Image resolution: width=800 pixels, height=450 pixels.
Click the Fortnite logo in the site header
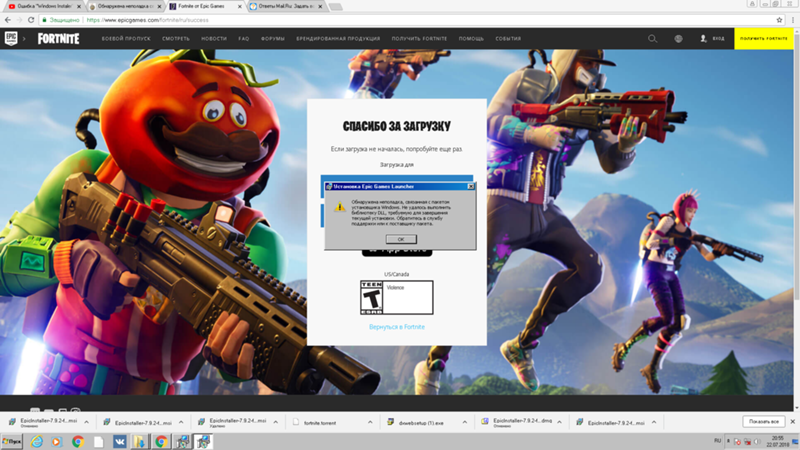tap(58, 39)
